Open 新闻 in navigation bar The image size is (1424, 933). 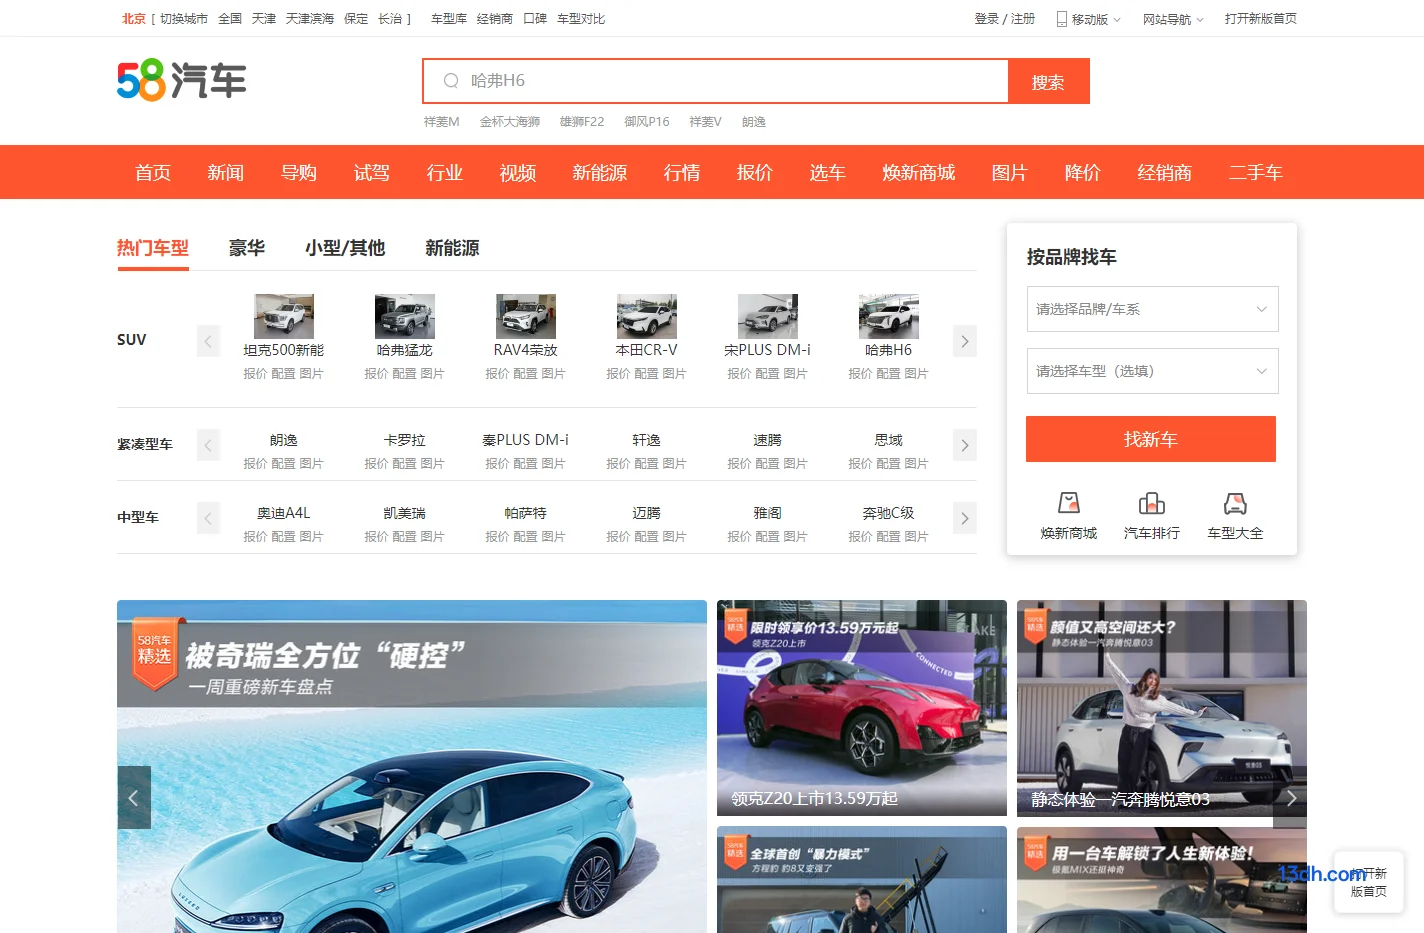click(226, 172)
